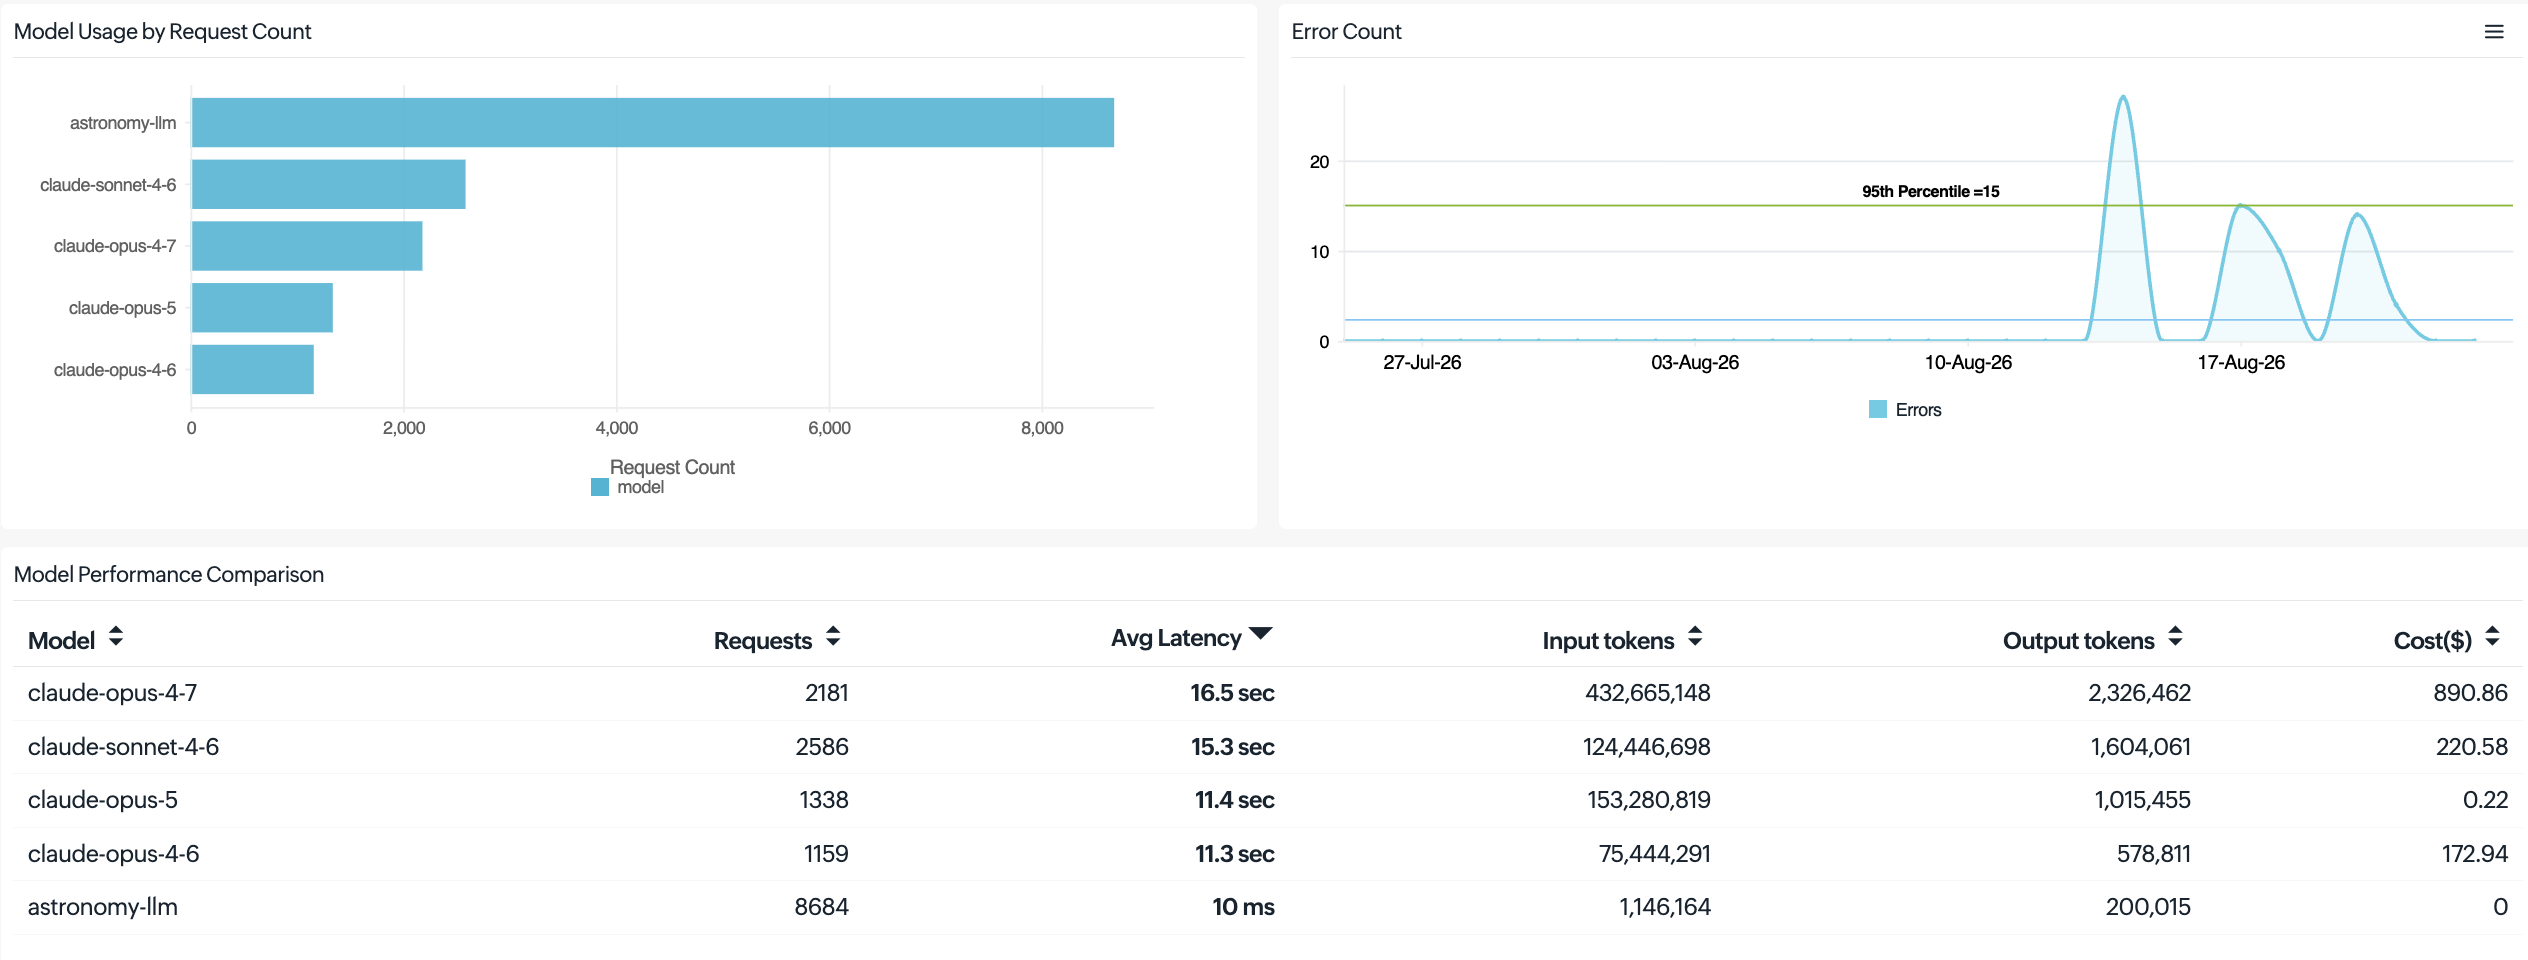The image size is (2528, 960).
Task: Click the 432,665,148 input tokens value
Action: coord(1647,693)
